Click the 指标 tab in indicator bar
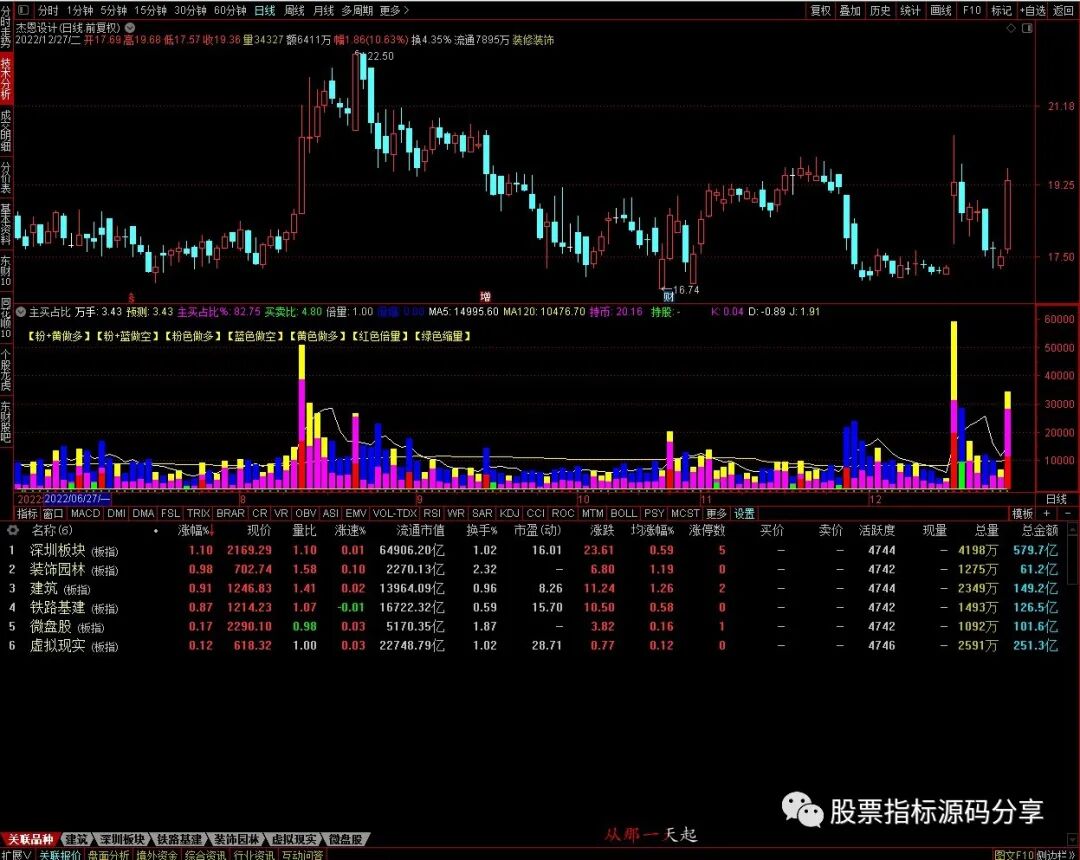The width and height of the screenshot is (1080, 860). 27,514
